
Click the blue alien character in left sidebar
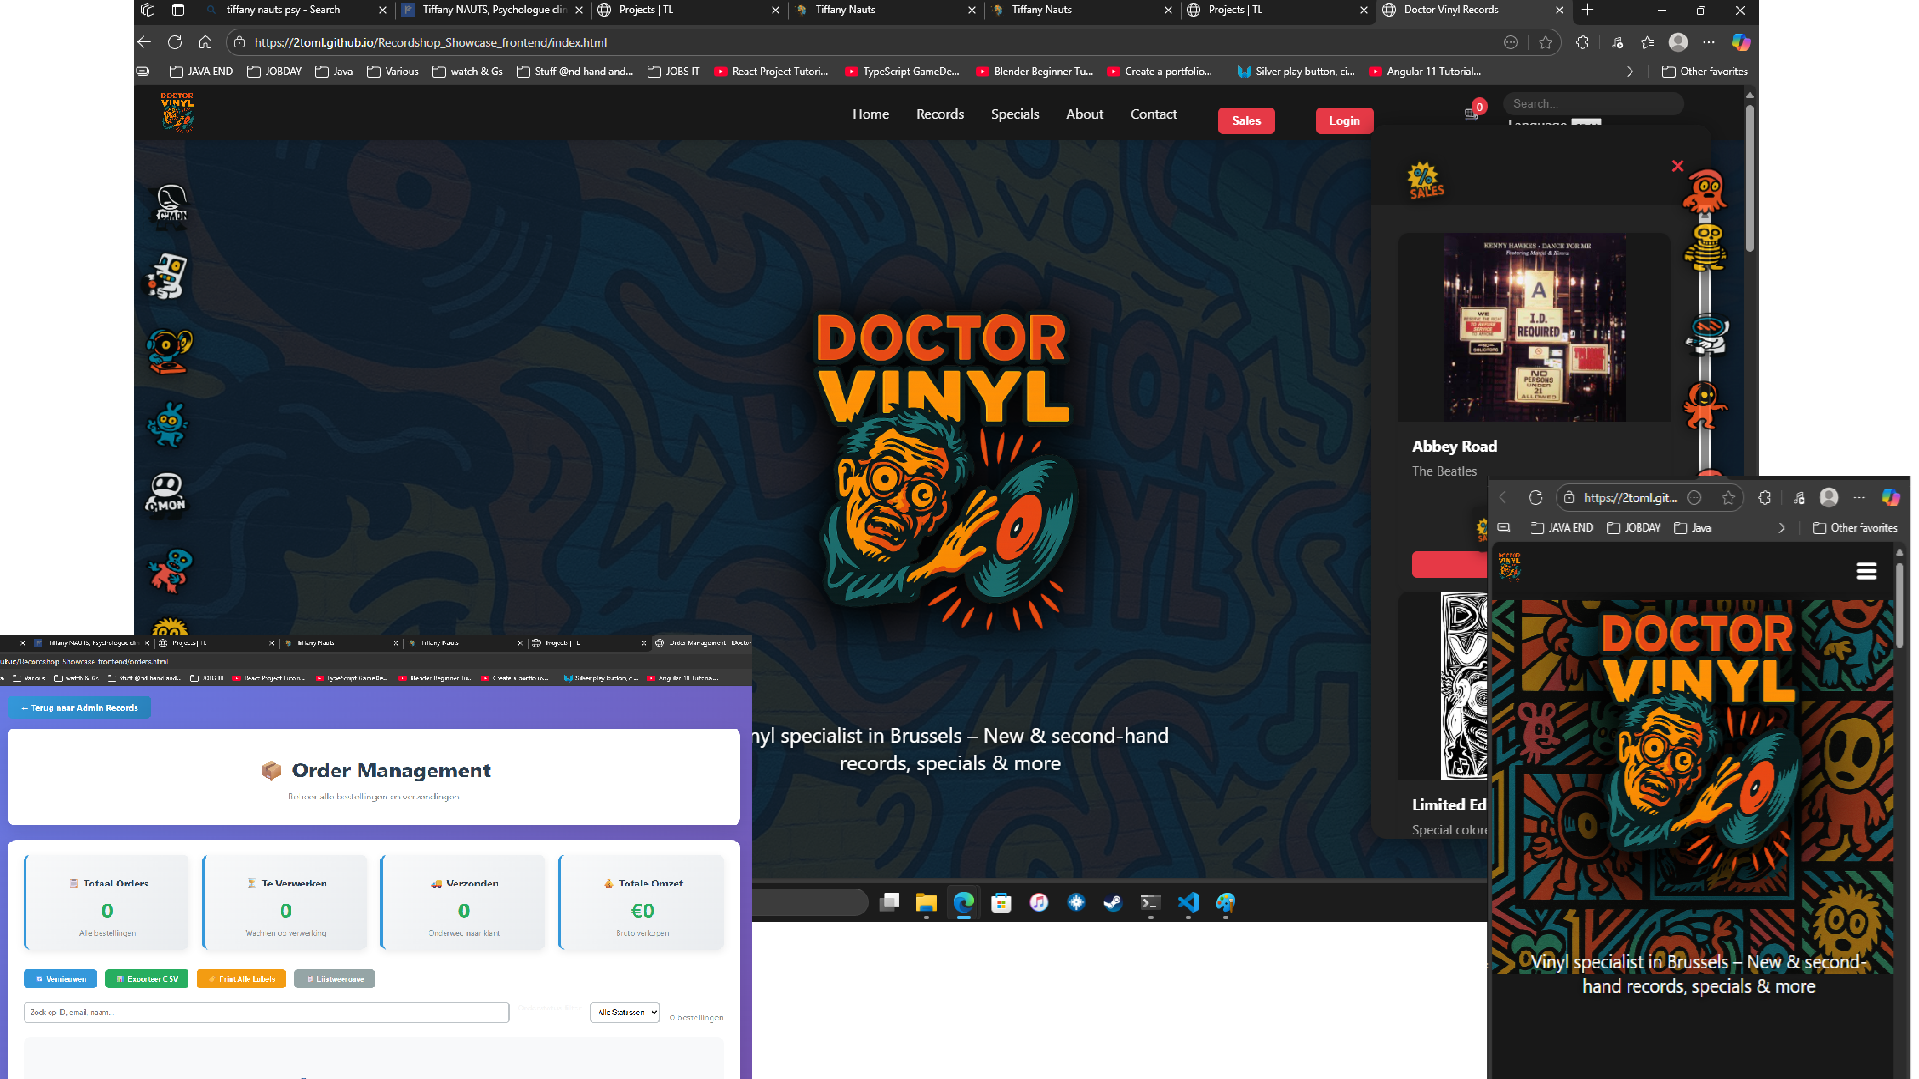coord(168,425)
